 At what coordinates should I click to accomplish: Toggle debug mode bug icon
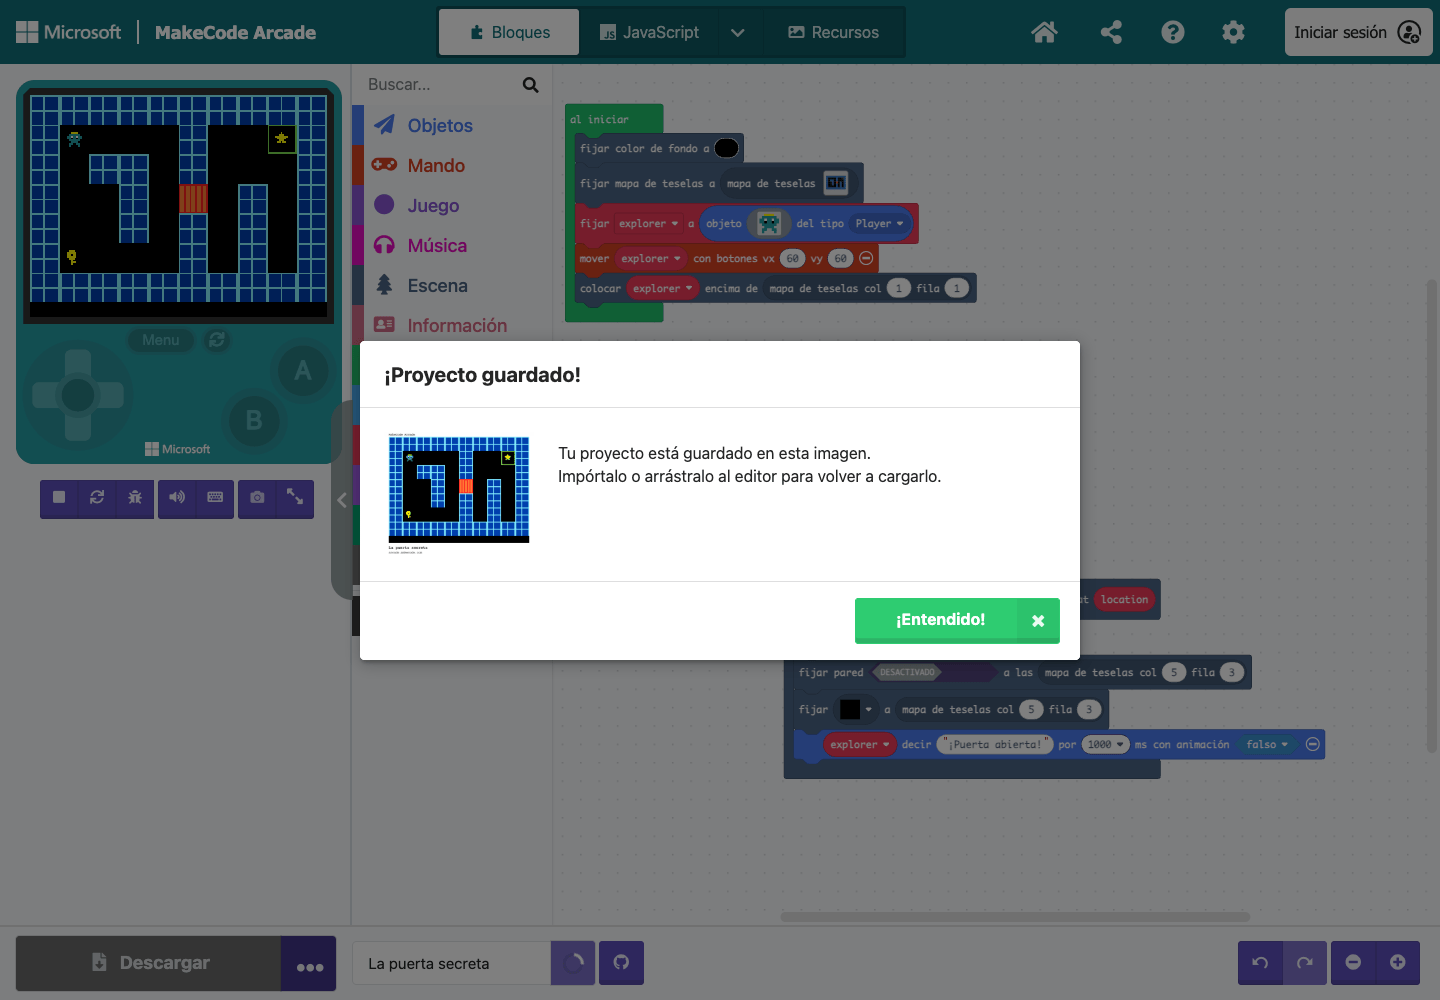(x=135, y=497)
